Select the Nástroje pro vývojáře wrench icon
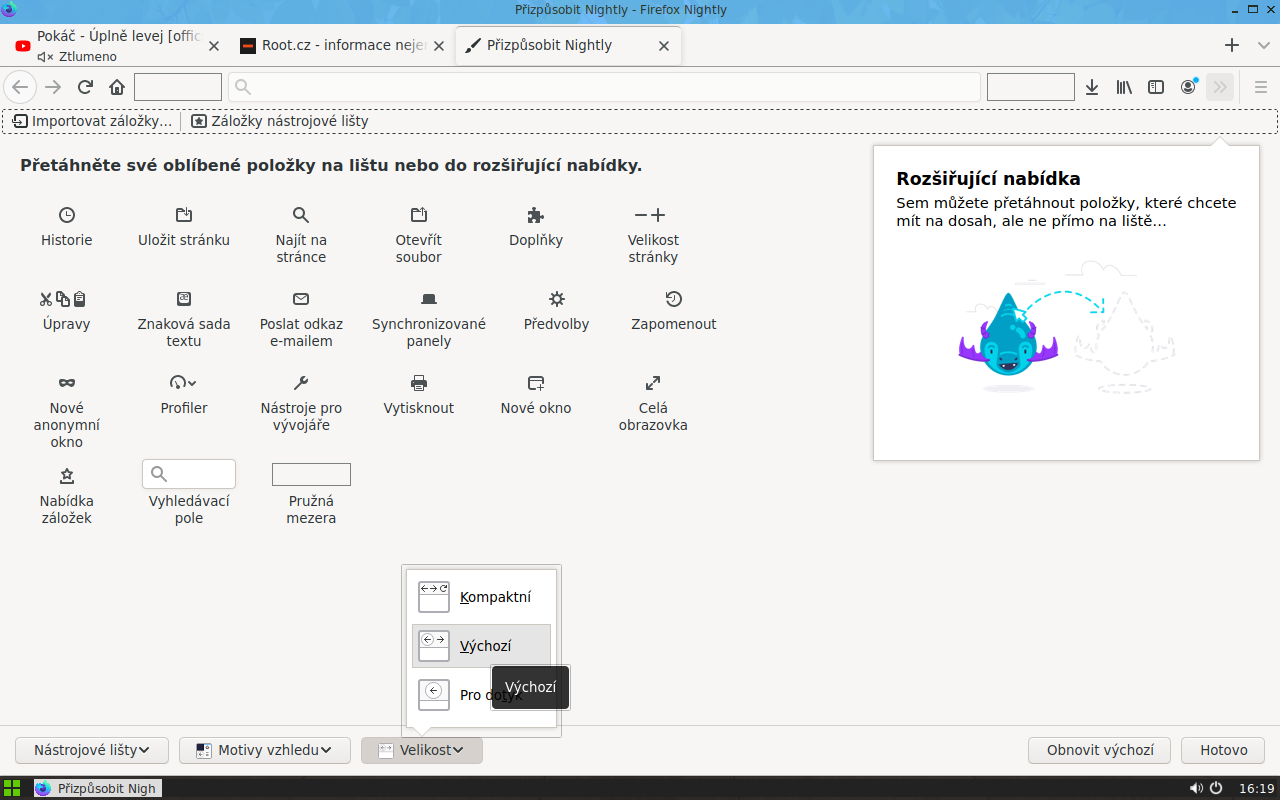The height and width of the screenshot is (800, 1280). (301, 383)
